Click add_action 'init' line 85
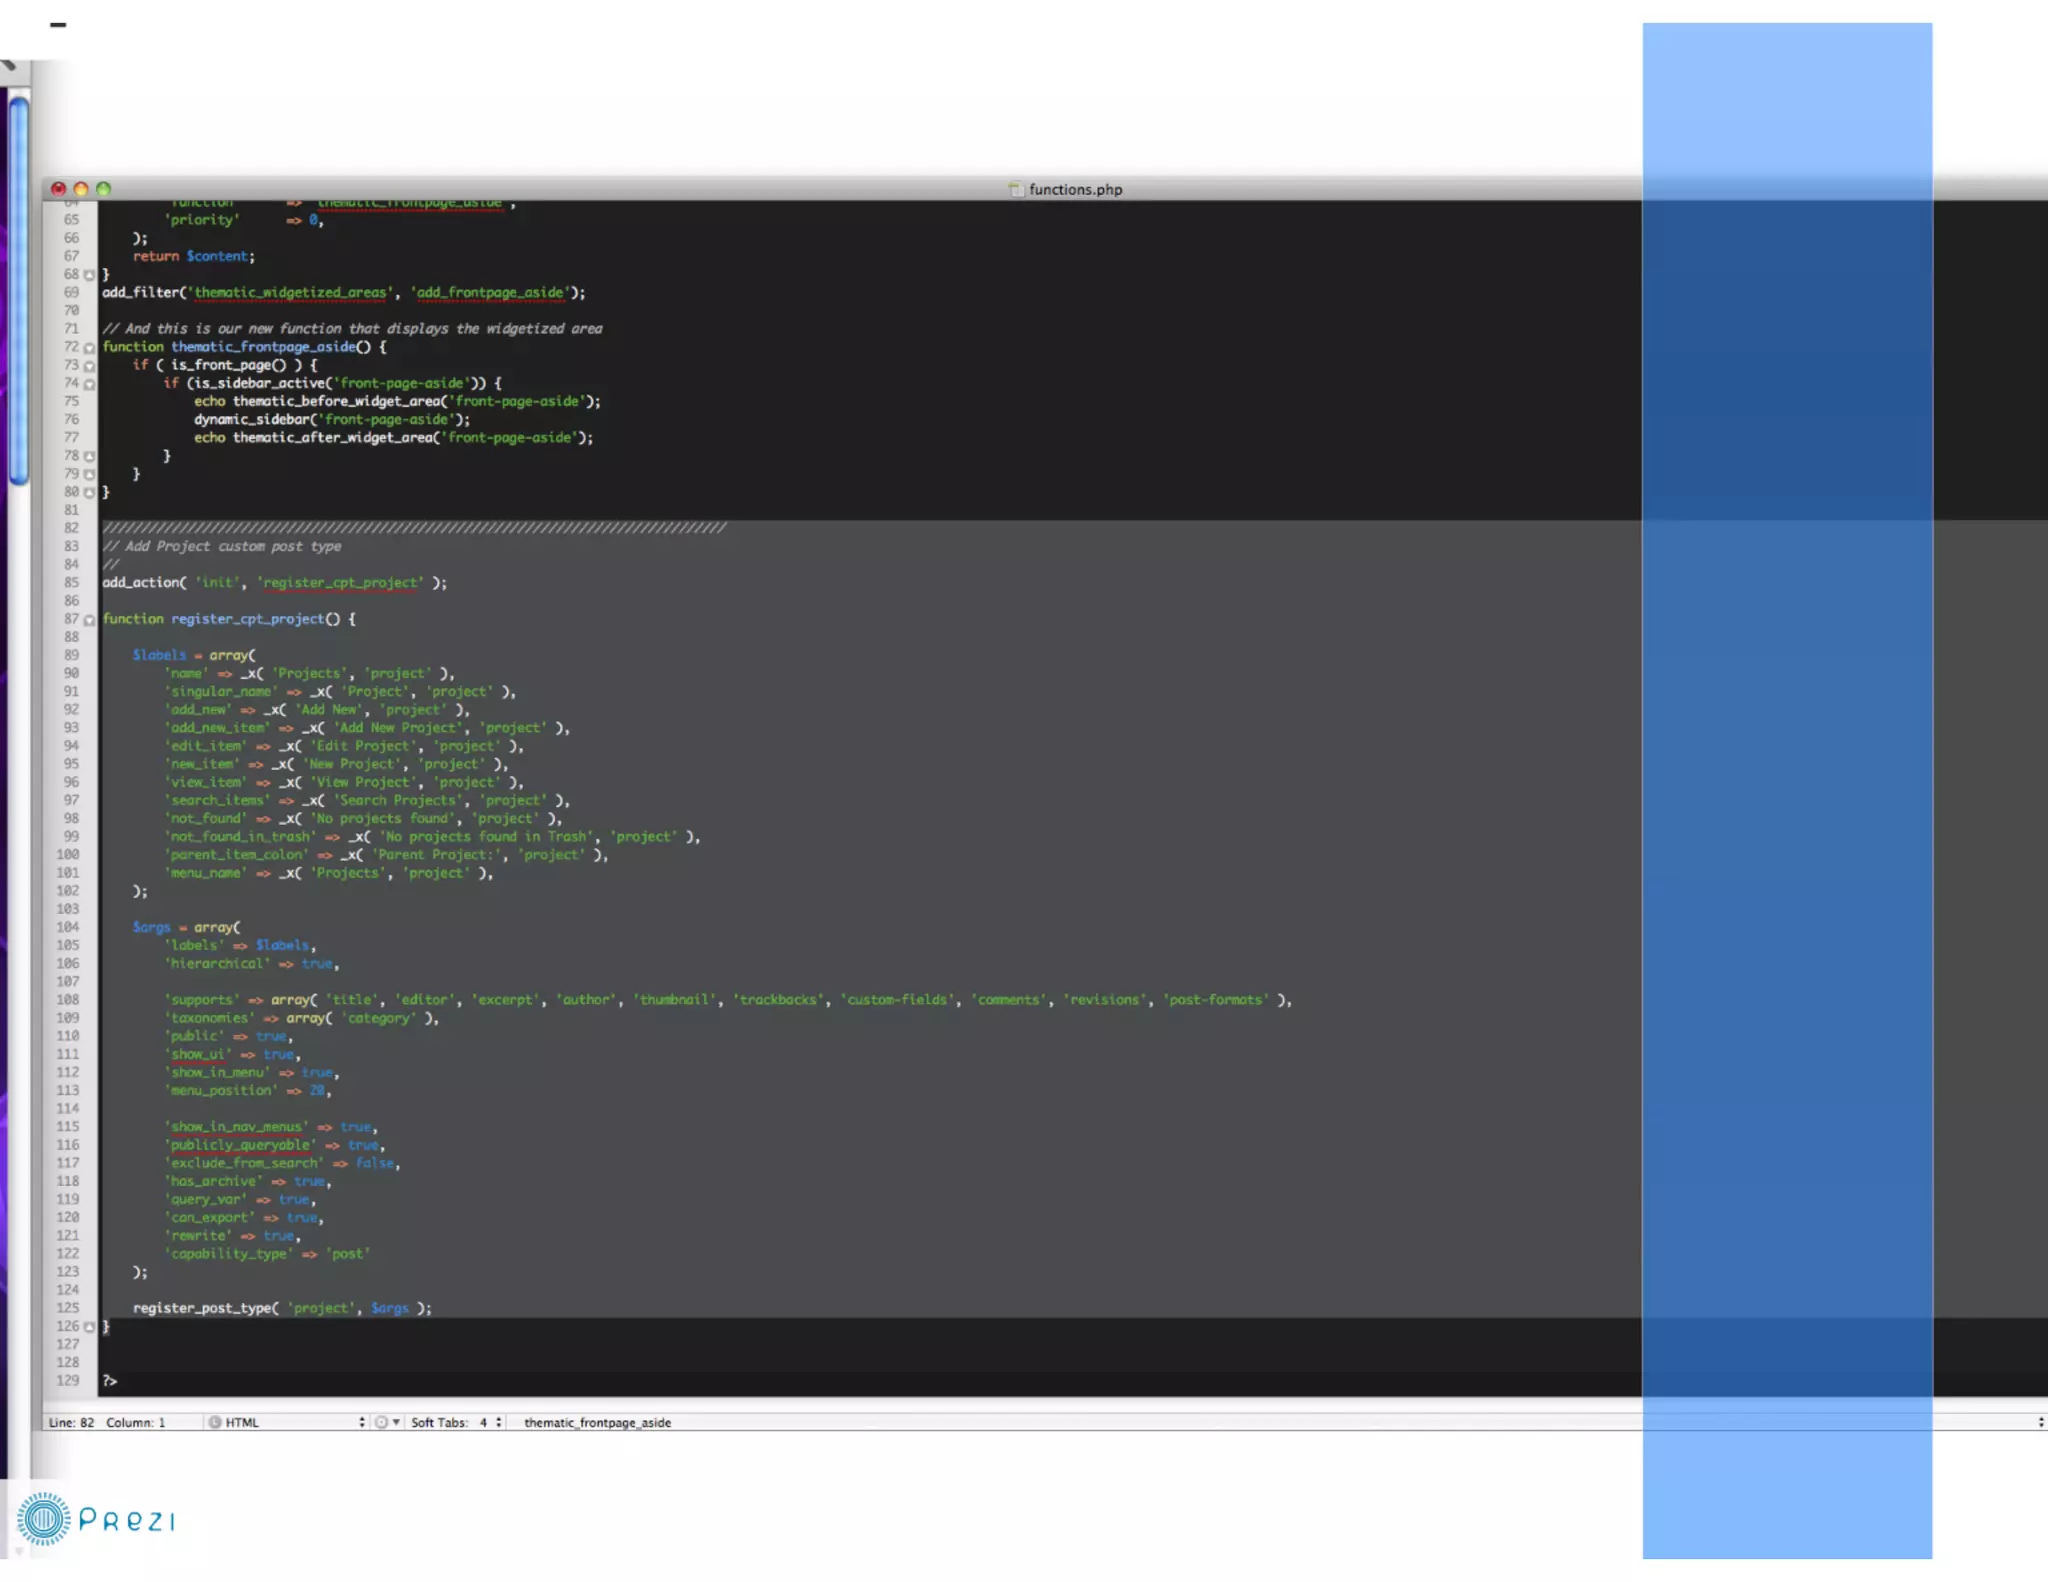 click(x=275, y=583)
